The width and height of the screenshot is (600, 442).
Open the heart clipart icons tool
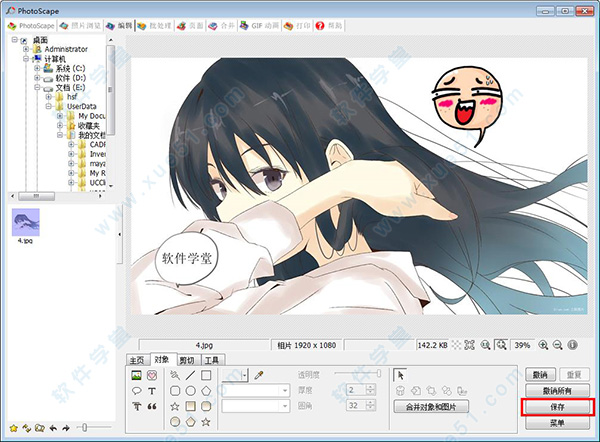pos(152,375)
